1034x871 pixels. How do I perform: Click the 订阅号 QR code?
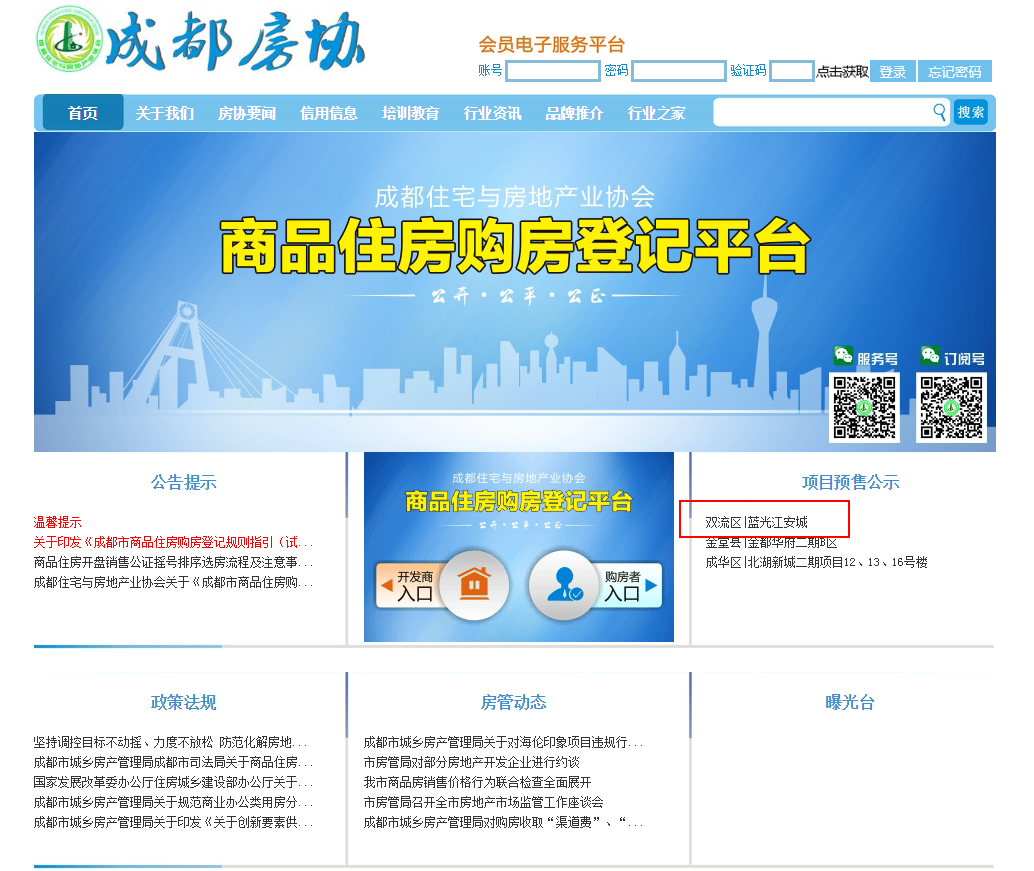click(x=951, y=407)
